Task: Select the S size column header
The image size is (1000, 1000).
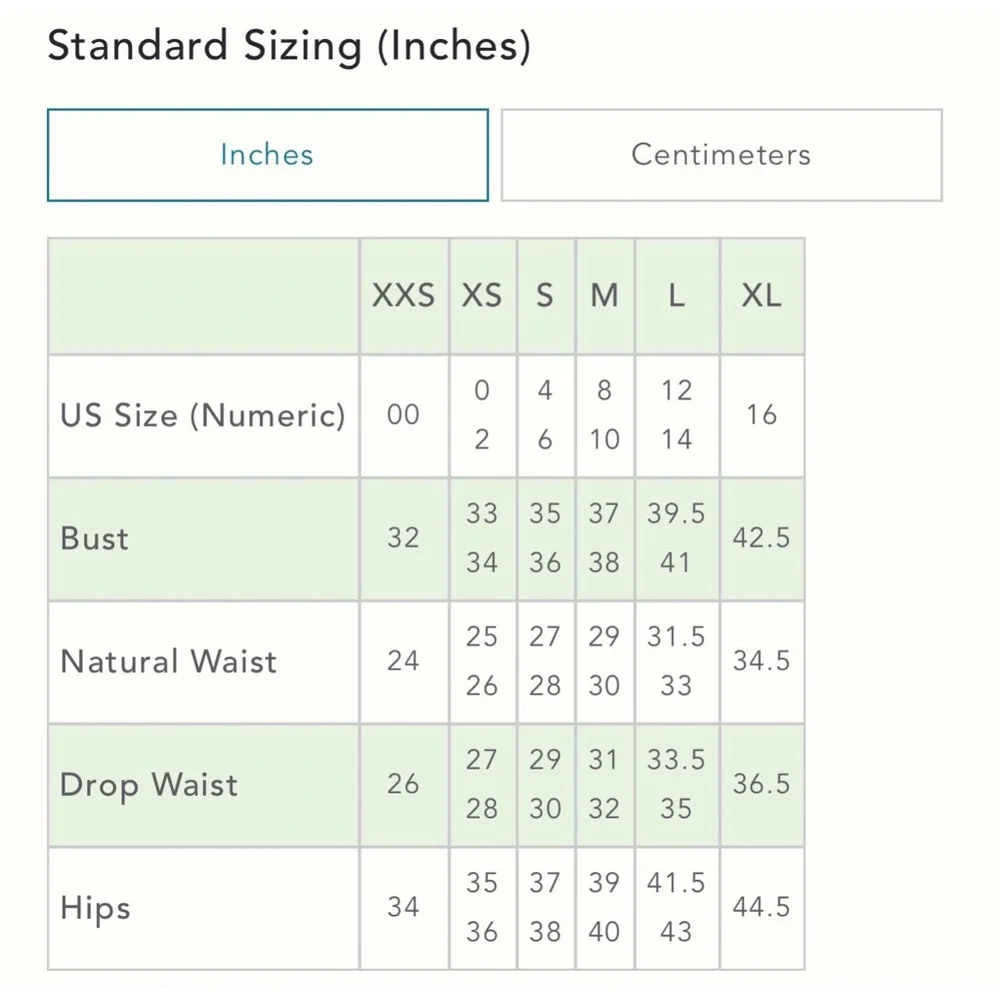Action: point(545,296)
